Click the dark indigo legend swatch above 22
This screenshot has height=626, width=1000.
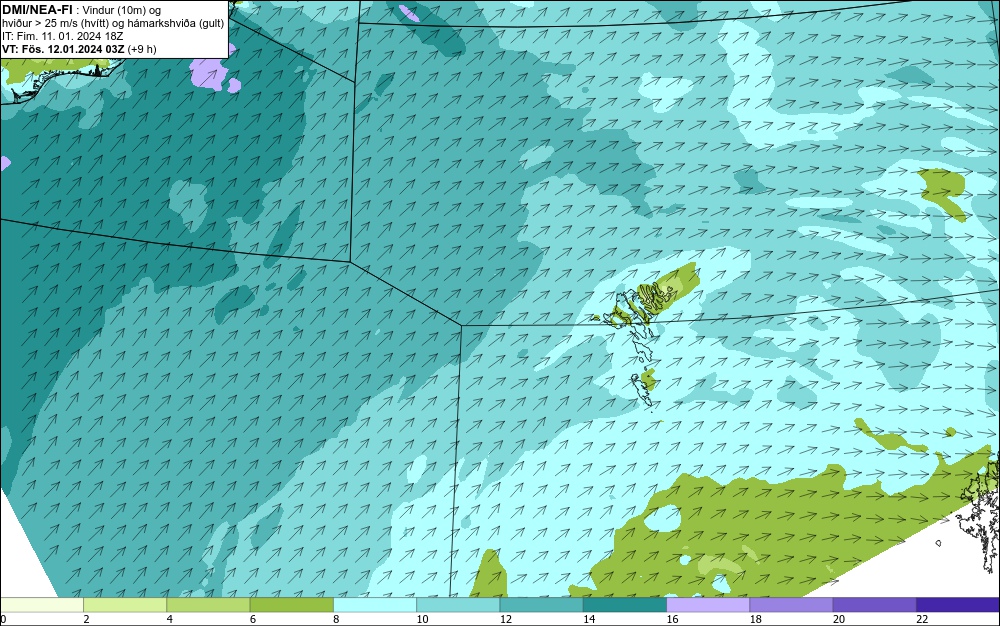(x=957, y=605)
